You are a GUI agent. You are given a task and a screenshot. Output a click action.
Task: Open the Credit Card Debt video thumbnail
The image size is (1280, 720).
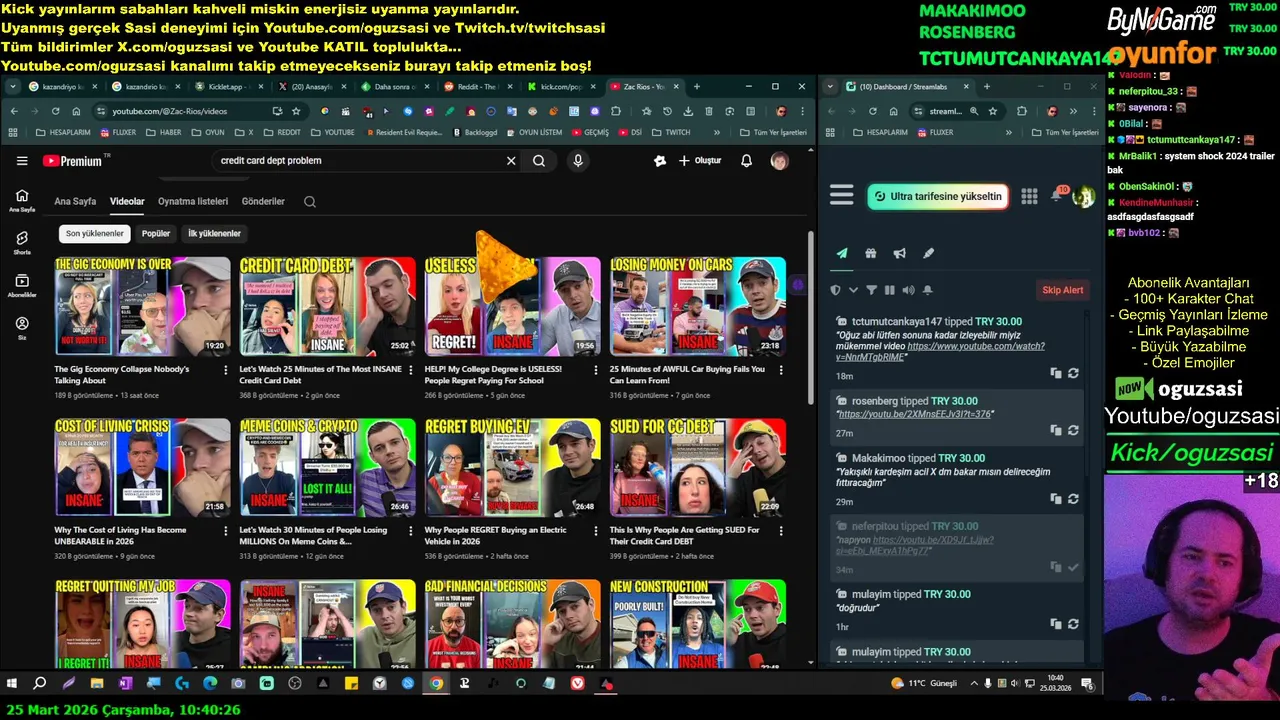coord(327,306)
